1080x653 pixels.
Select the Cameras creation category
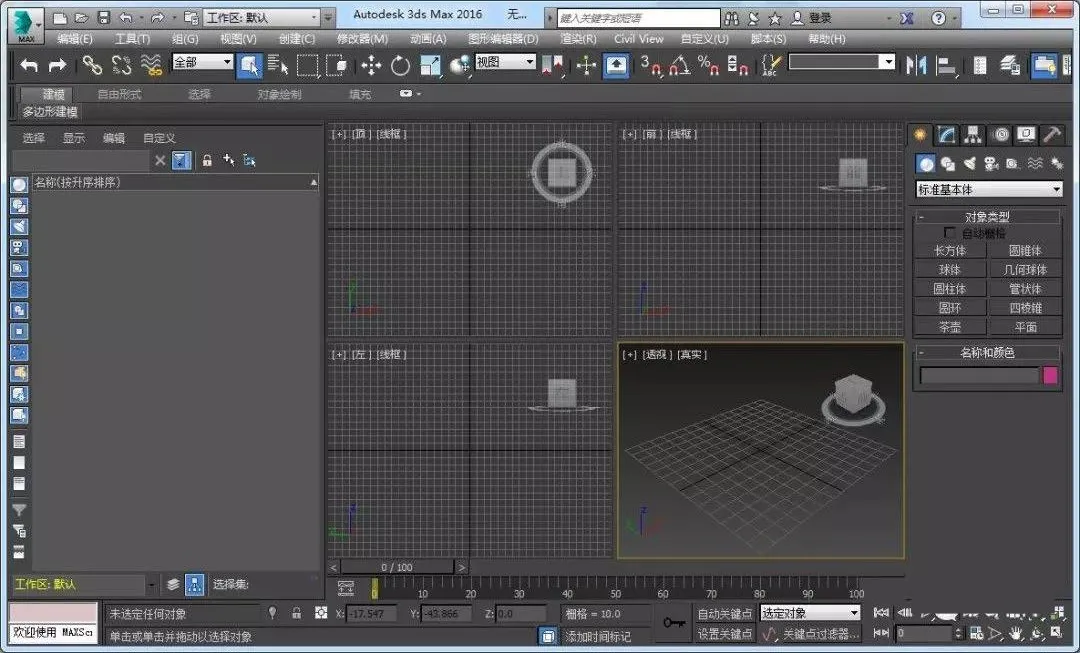[991, 163]
